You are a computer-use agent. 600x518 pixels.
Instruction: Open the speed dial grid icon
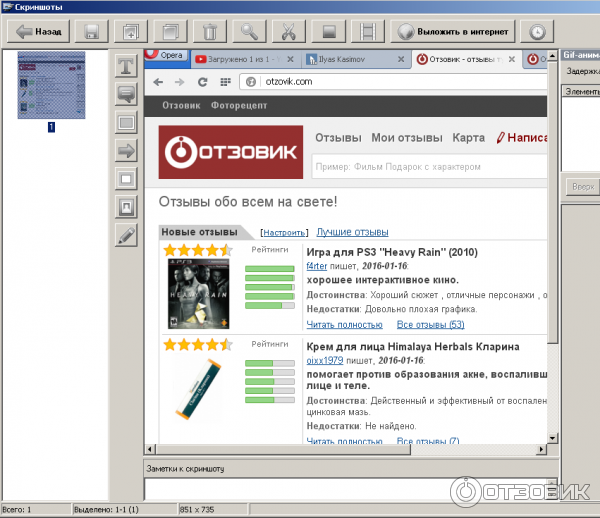click(x=226, y=82)
